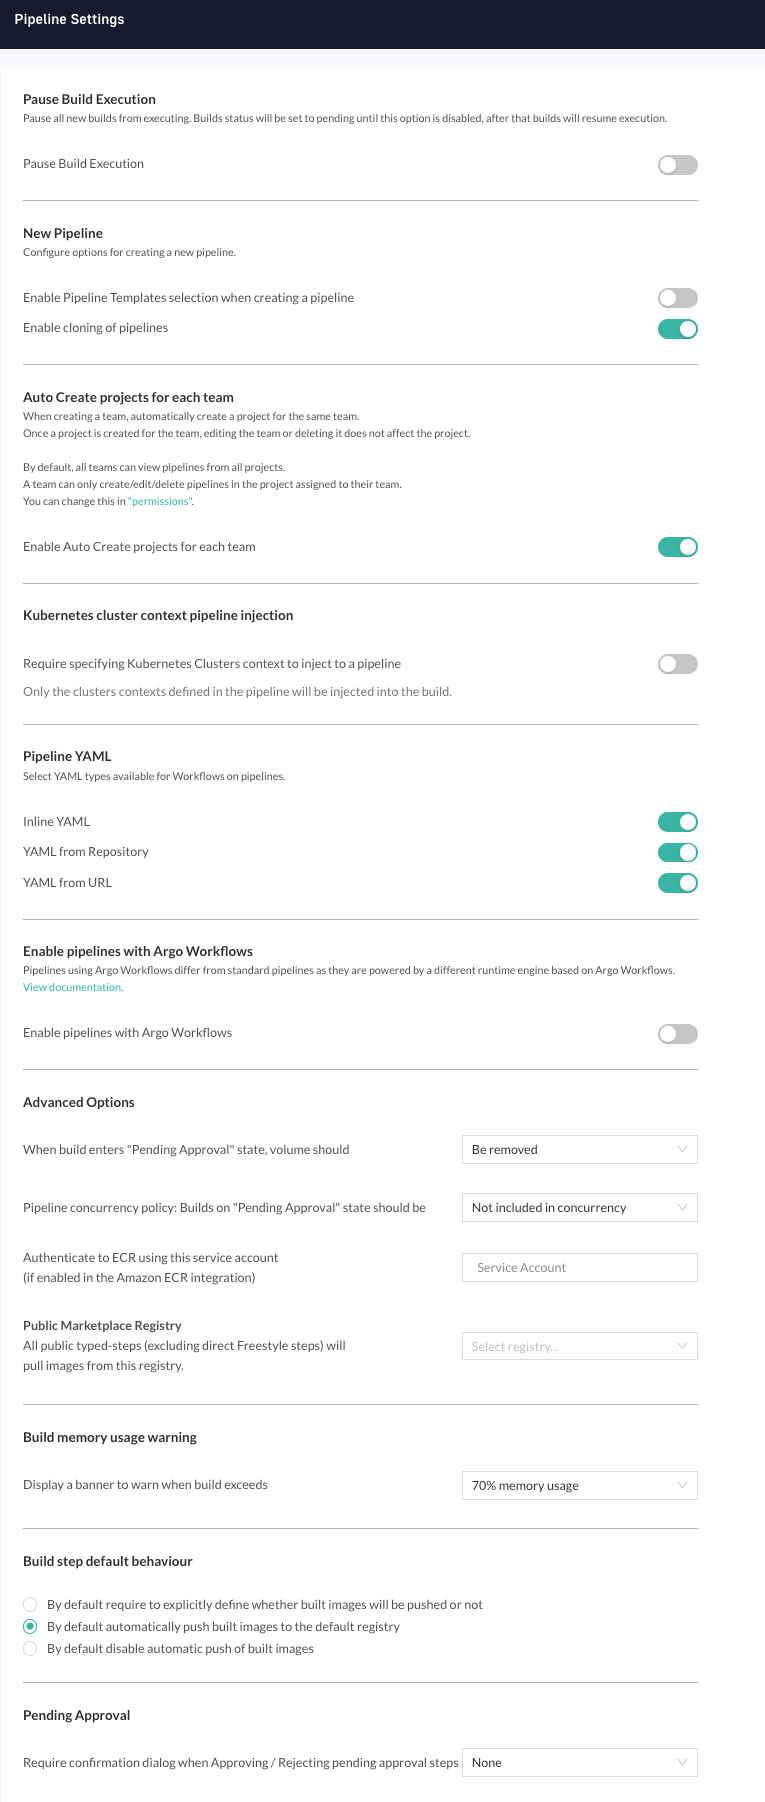Open Pending Approval confirmation "None" dropdown
The height and width of the screenshot is (1802, 765).
580,1762
